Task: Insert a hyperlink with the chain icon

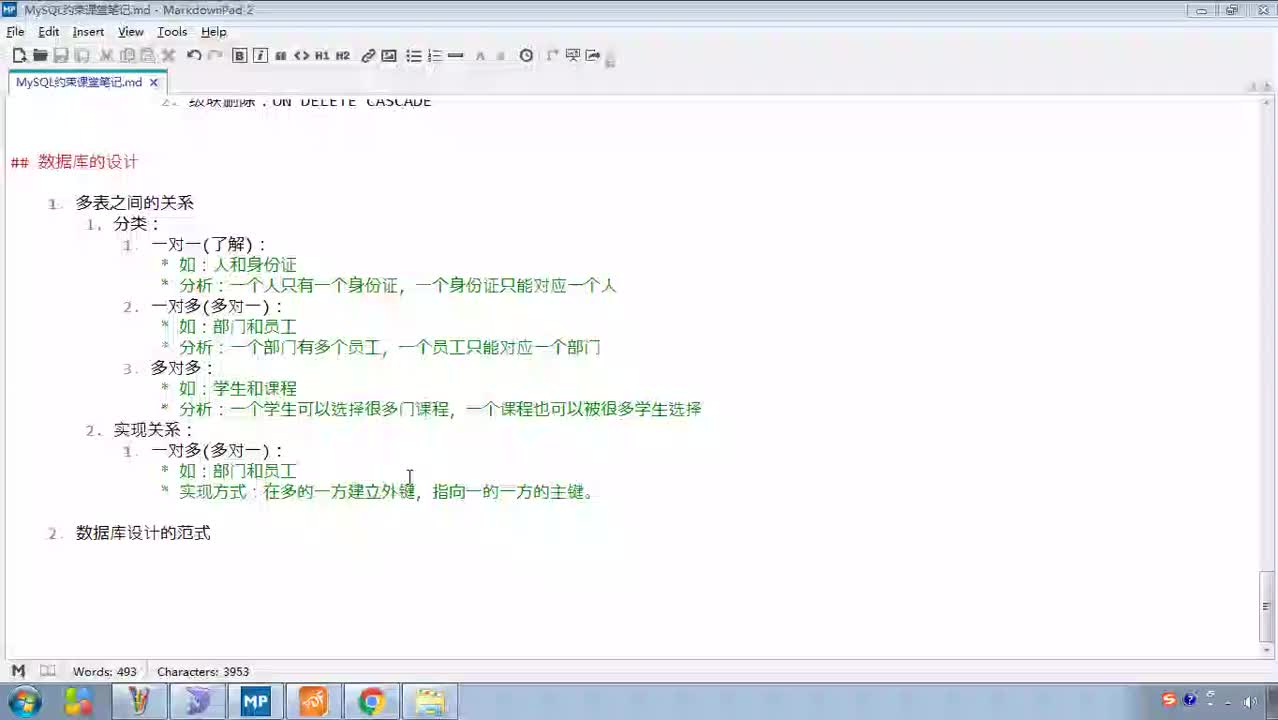Action: (368, 56)
